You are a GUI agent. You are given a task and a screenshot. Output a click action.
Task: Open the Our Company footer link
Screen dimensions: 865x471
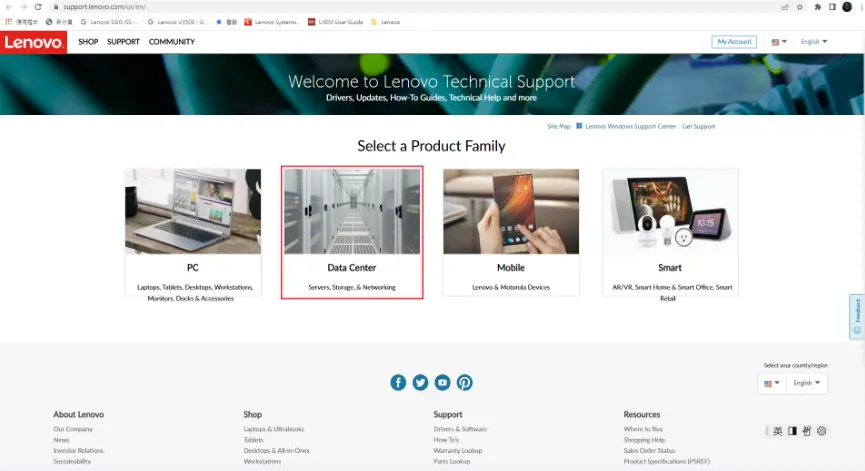(x=73, y=429)
